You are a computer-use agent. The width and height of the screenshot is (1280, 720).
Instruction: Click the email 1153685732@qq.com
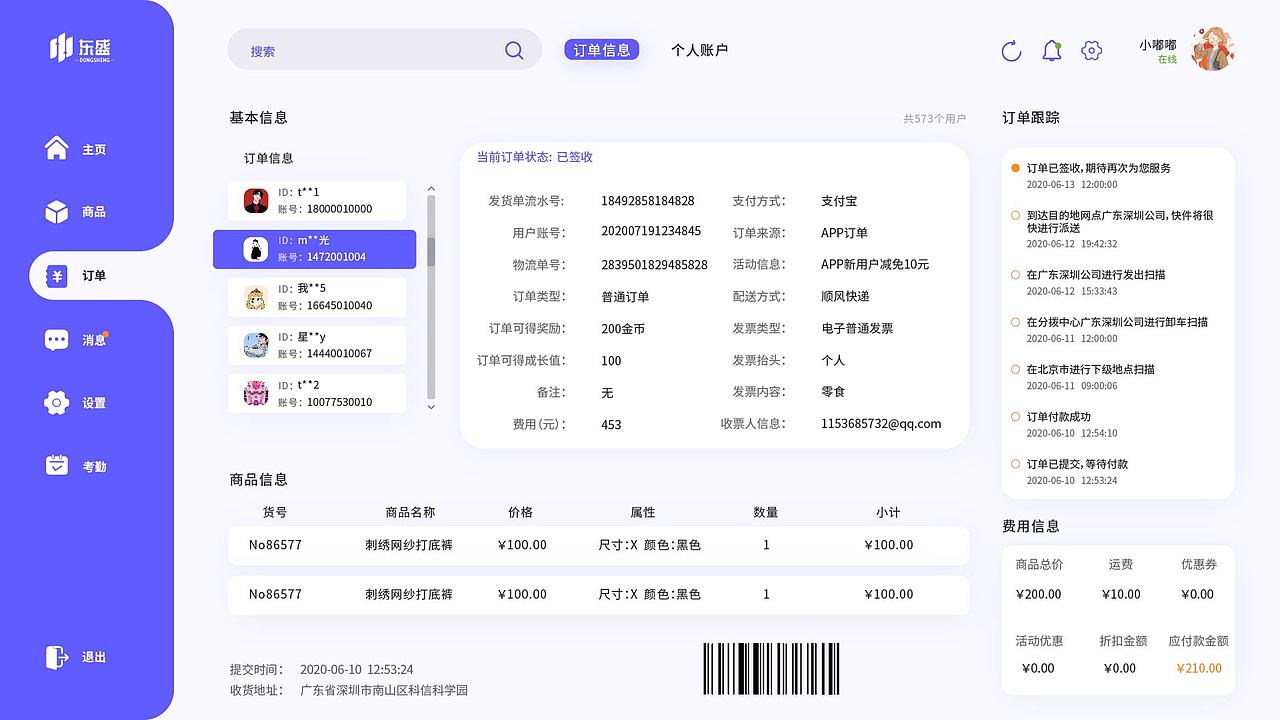[x=881, y=424]
